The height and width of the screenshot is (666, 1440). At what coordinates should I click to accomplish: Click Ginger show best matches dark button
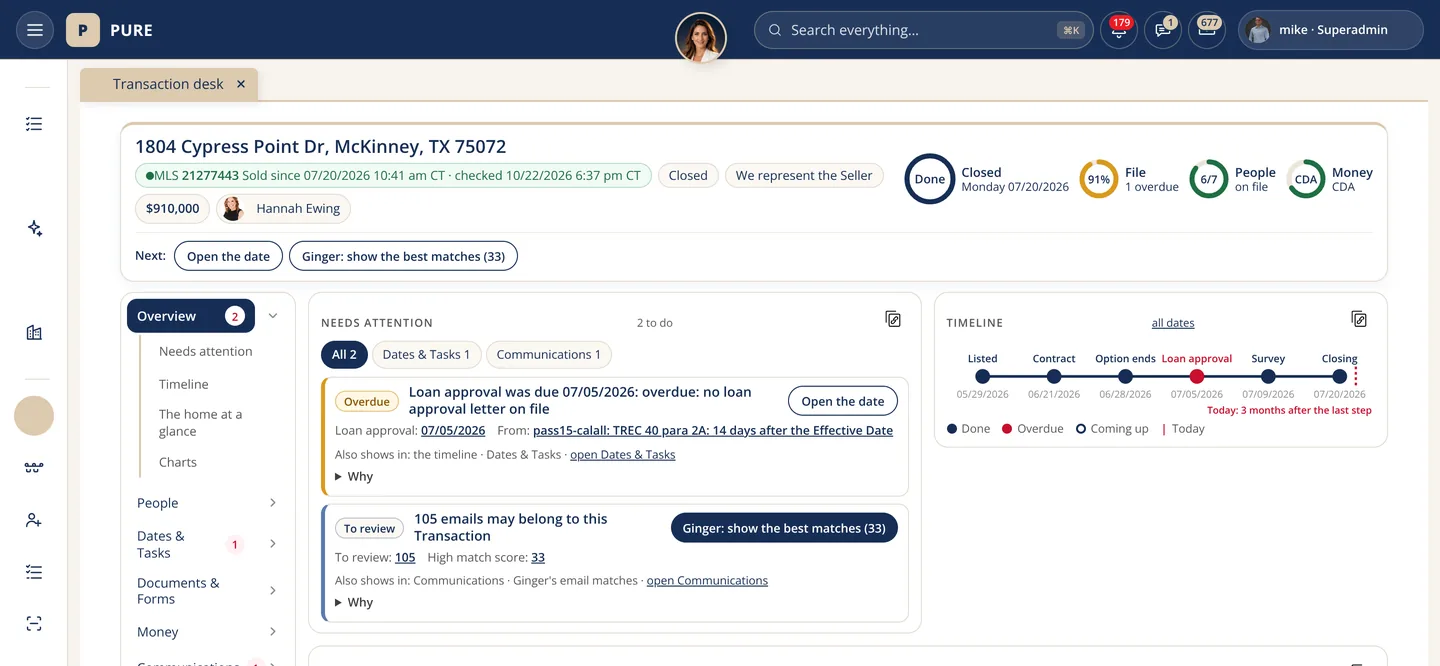784,528
